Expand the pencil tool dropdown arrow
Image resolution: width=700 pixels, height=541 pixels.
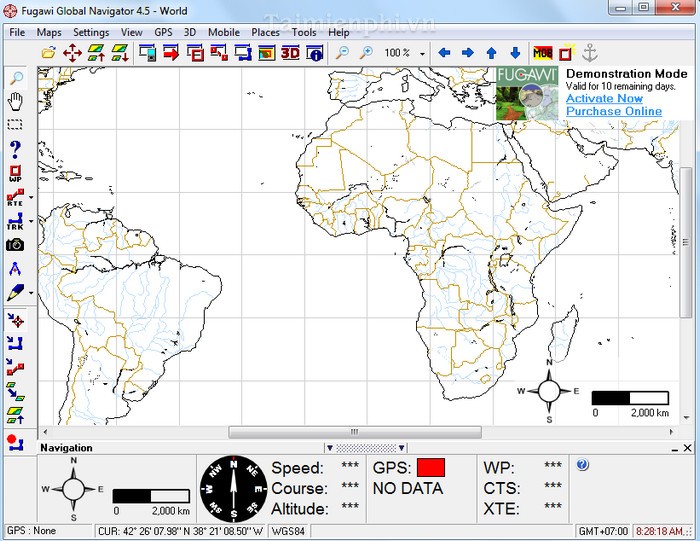[x=31, y=293]
